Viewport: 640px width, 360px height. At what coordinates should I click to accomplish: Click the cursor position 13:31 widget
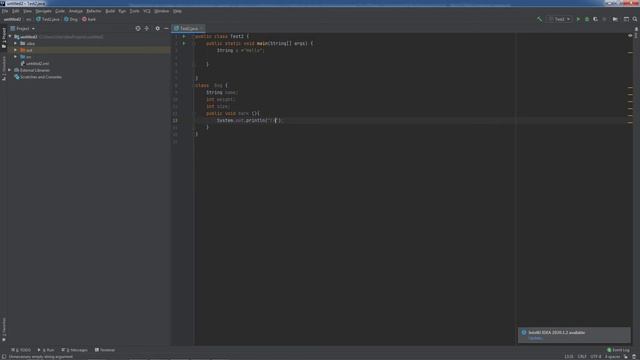point(569,357)
